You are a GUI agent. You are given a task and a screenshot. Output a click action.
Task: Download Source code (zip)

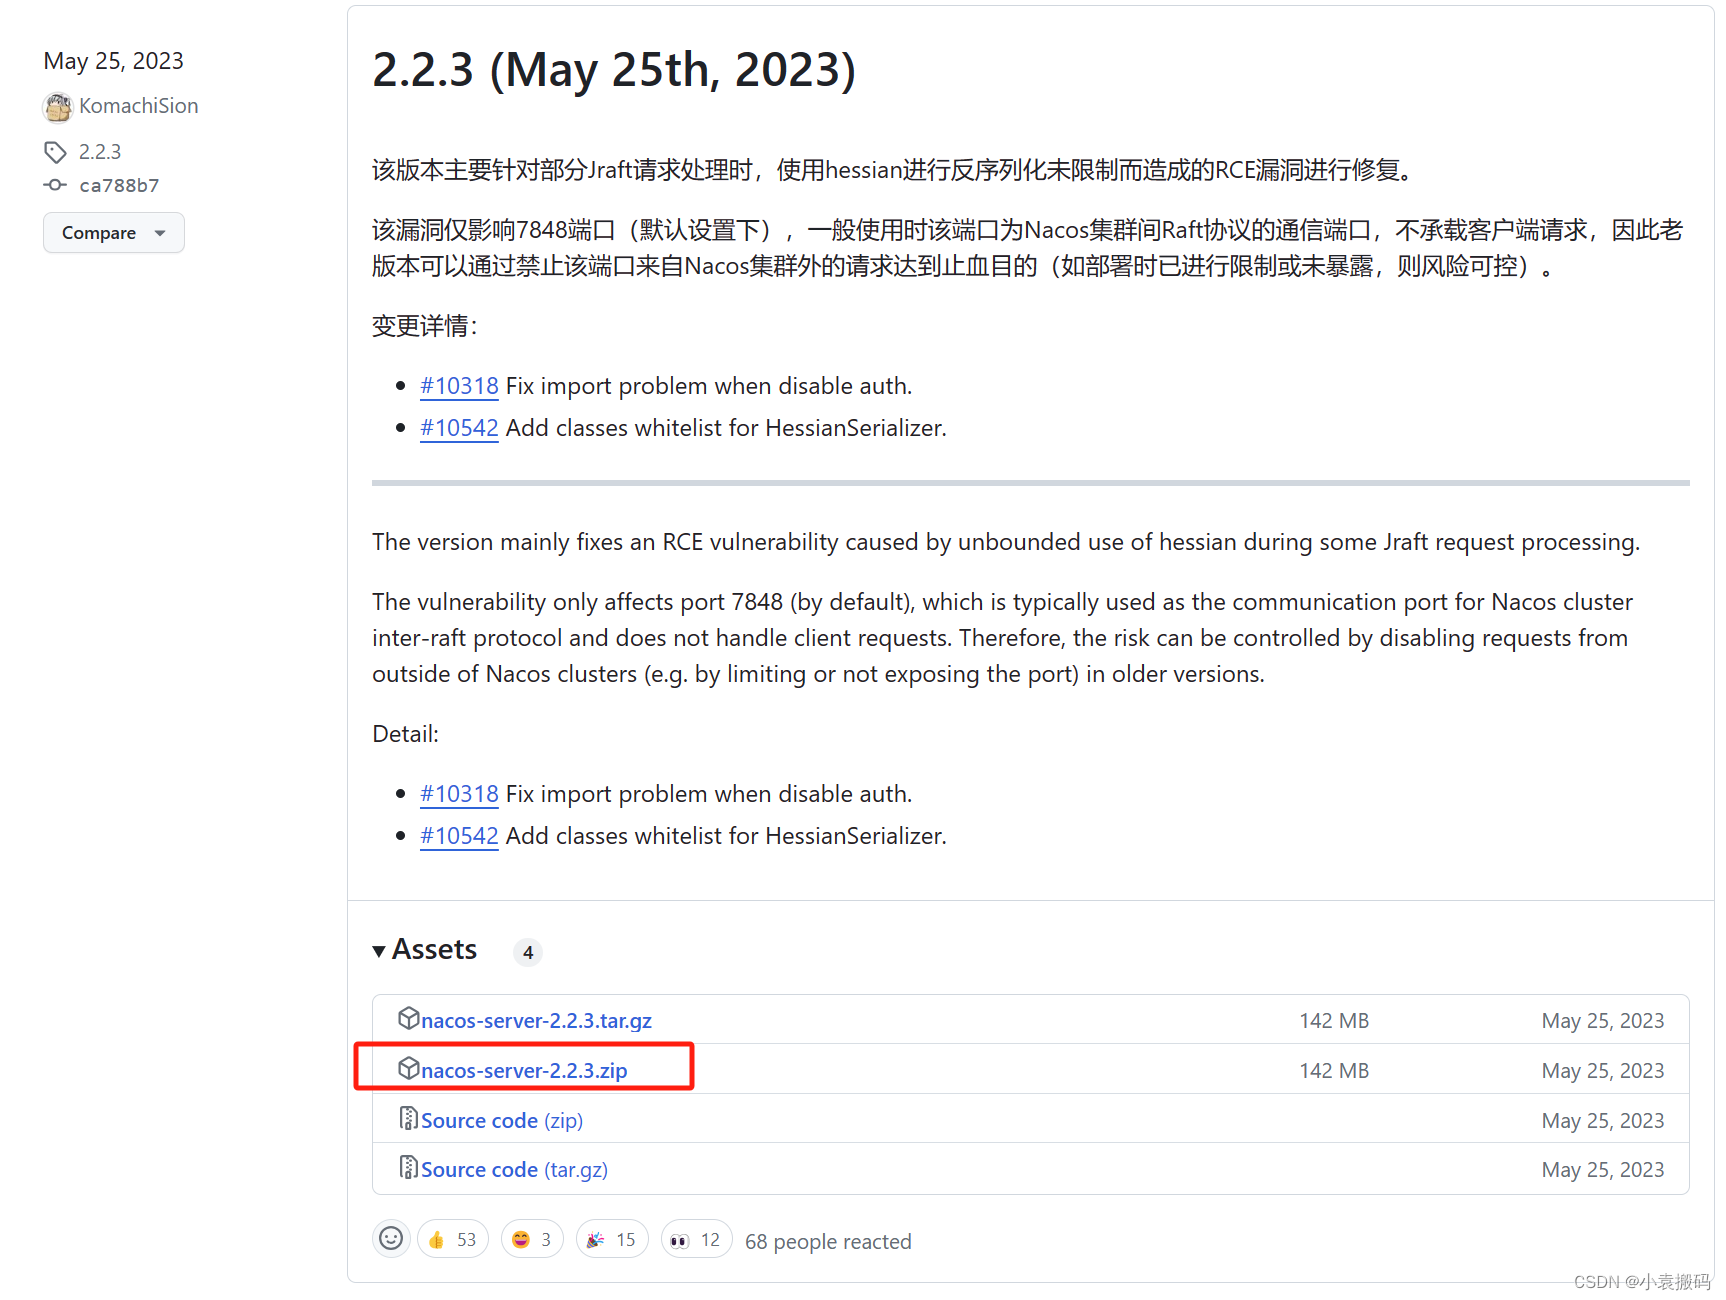pos(502,1120)
